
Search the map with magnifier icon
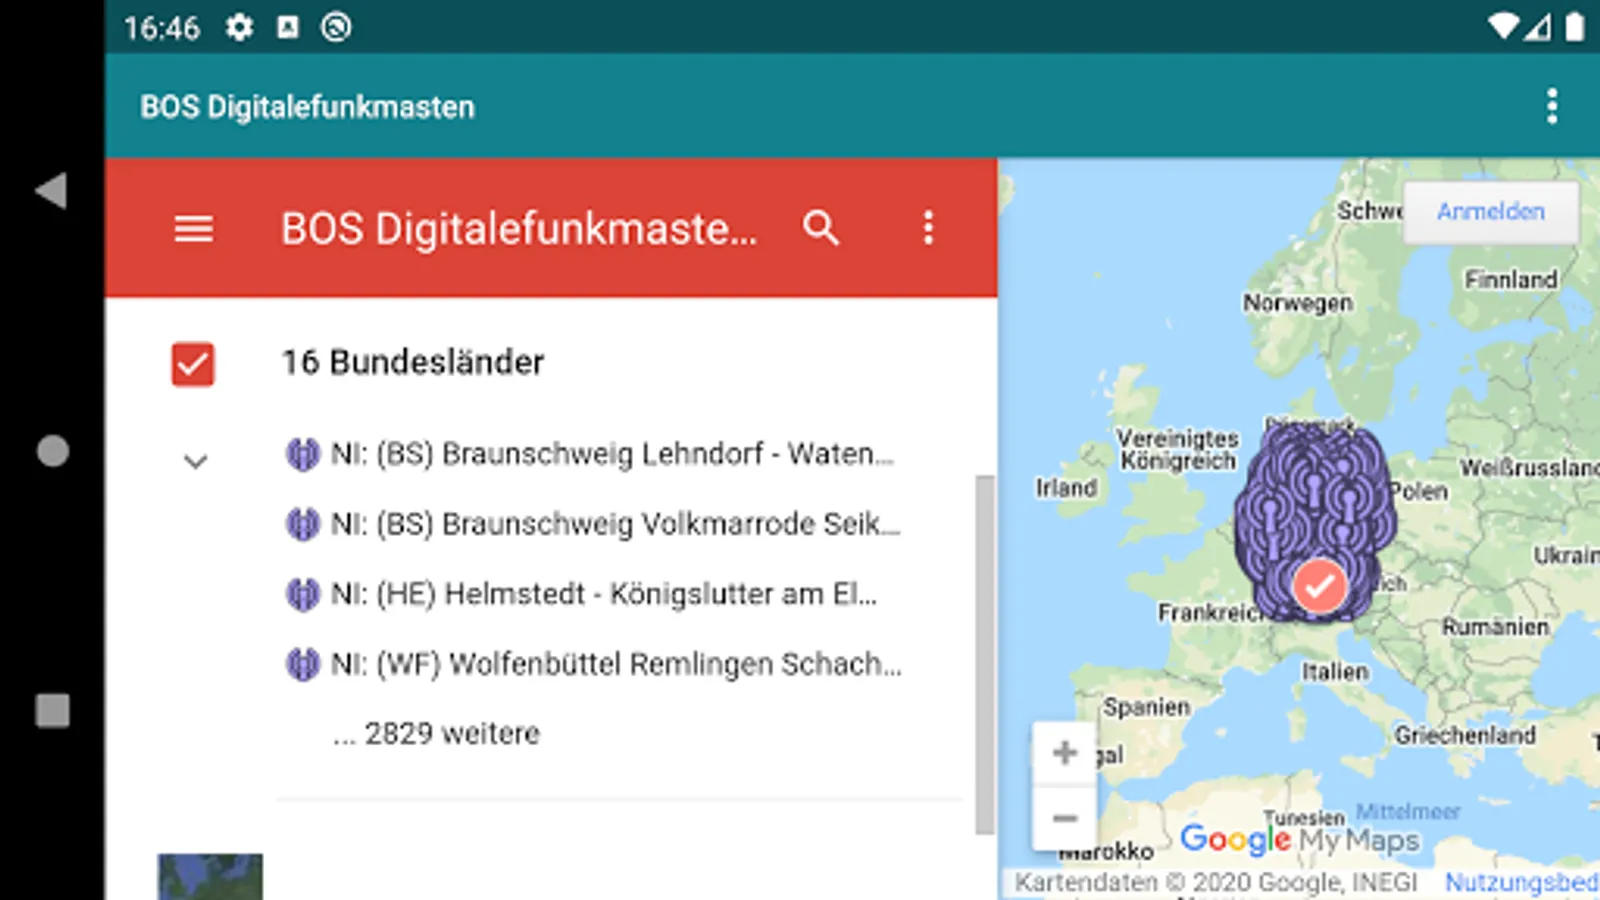821,228
